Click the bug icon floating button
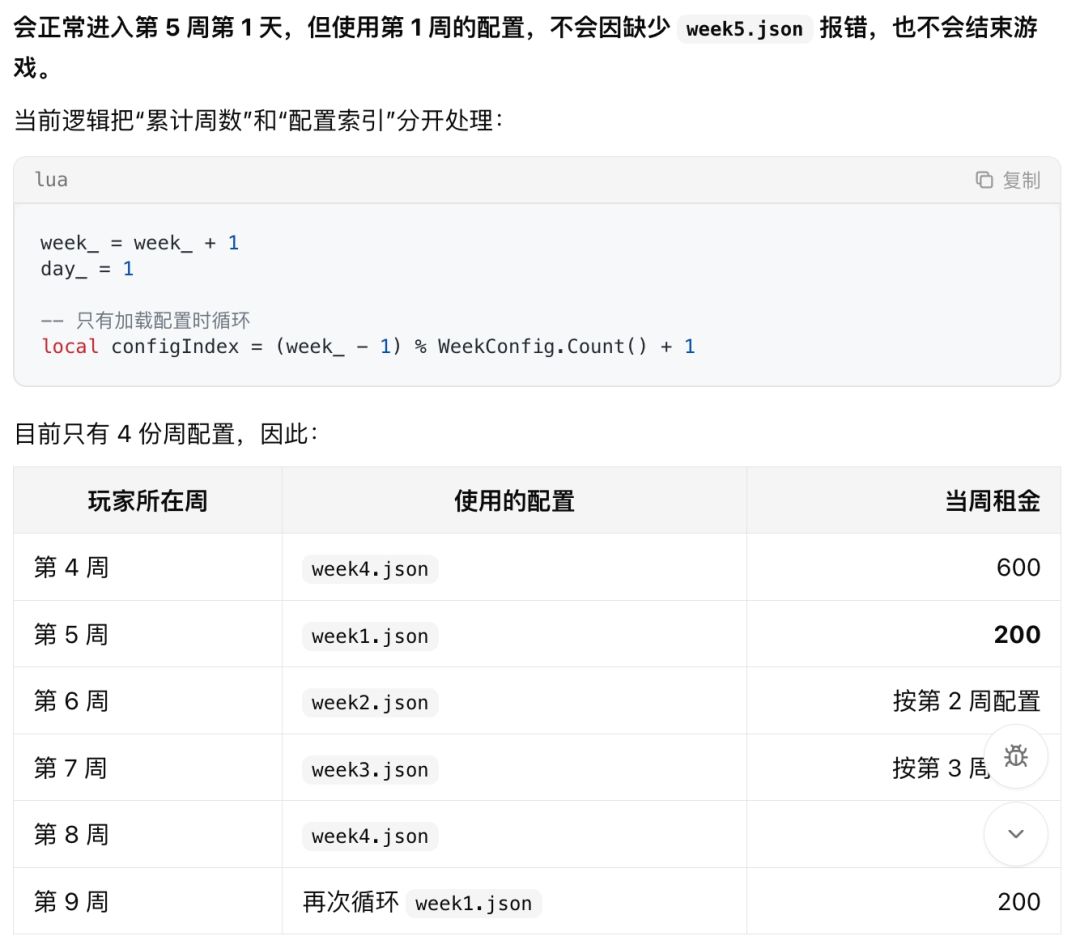The image size is (1080, 949). coord(1016,755)
